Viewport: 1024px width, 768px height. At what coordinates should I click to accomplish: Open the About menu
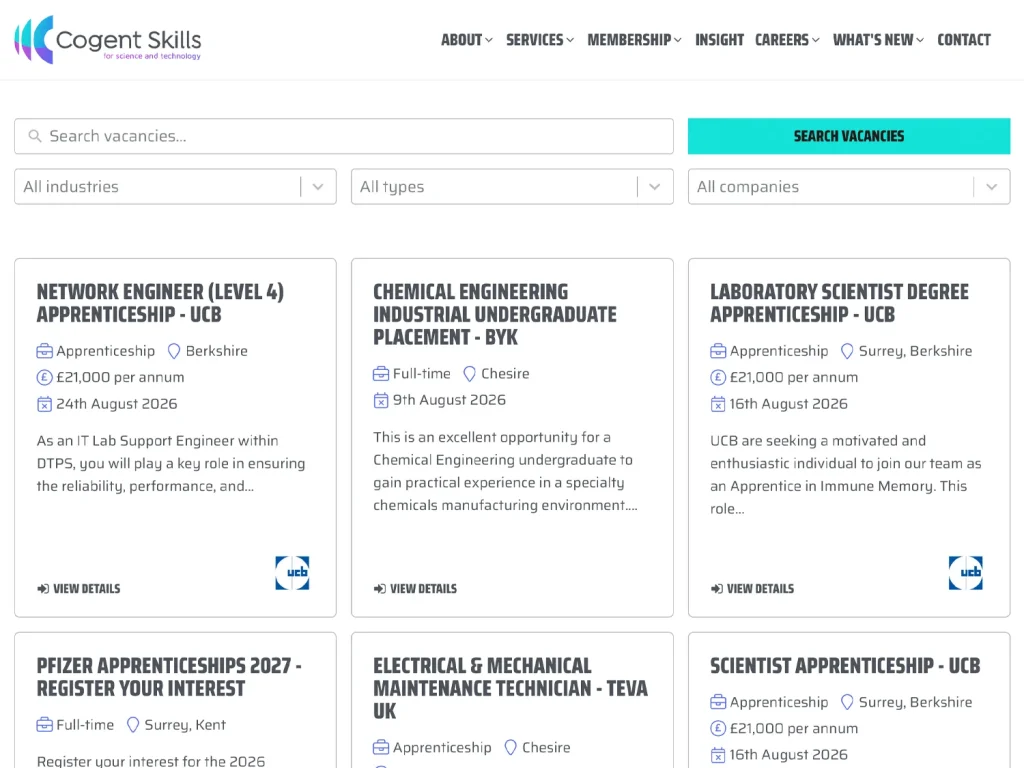466,40
